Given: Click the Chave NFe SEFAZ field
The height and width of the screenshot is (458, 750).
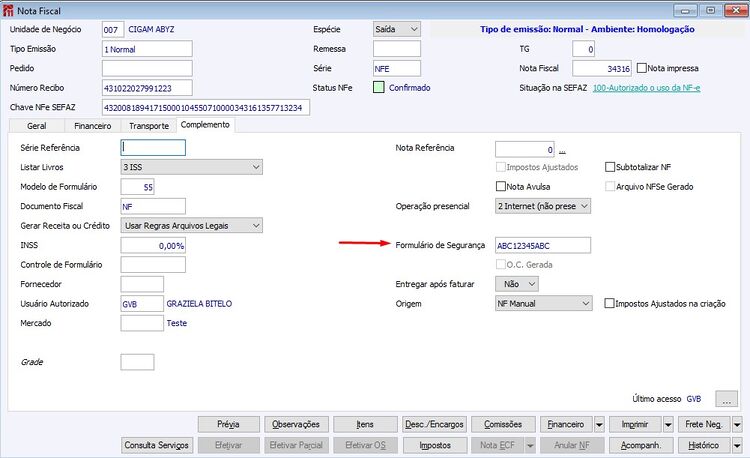Looking at the screenshot, I should point(206,108).
